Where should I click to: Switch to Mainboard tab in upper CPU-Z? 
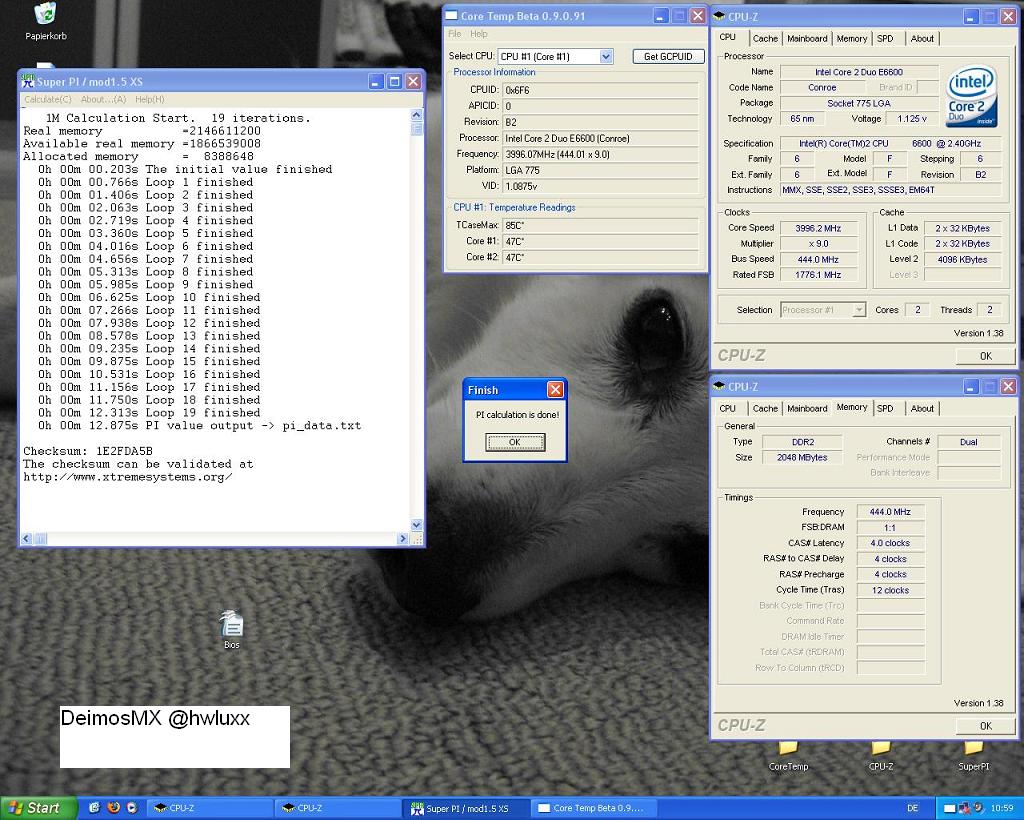[x=807, y=39]
